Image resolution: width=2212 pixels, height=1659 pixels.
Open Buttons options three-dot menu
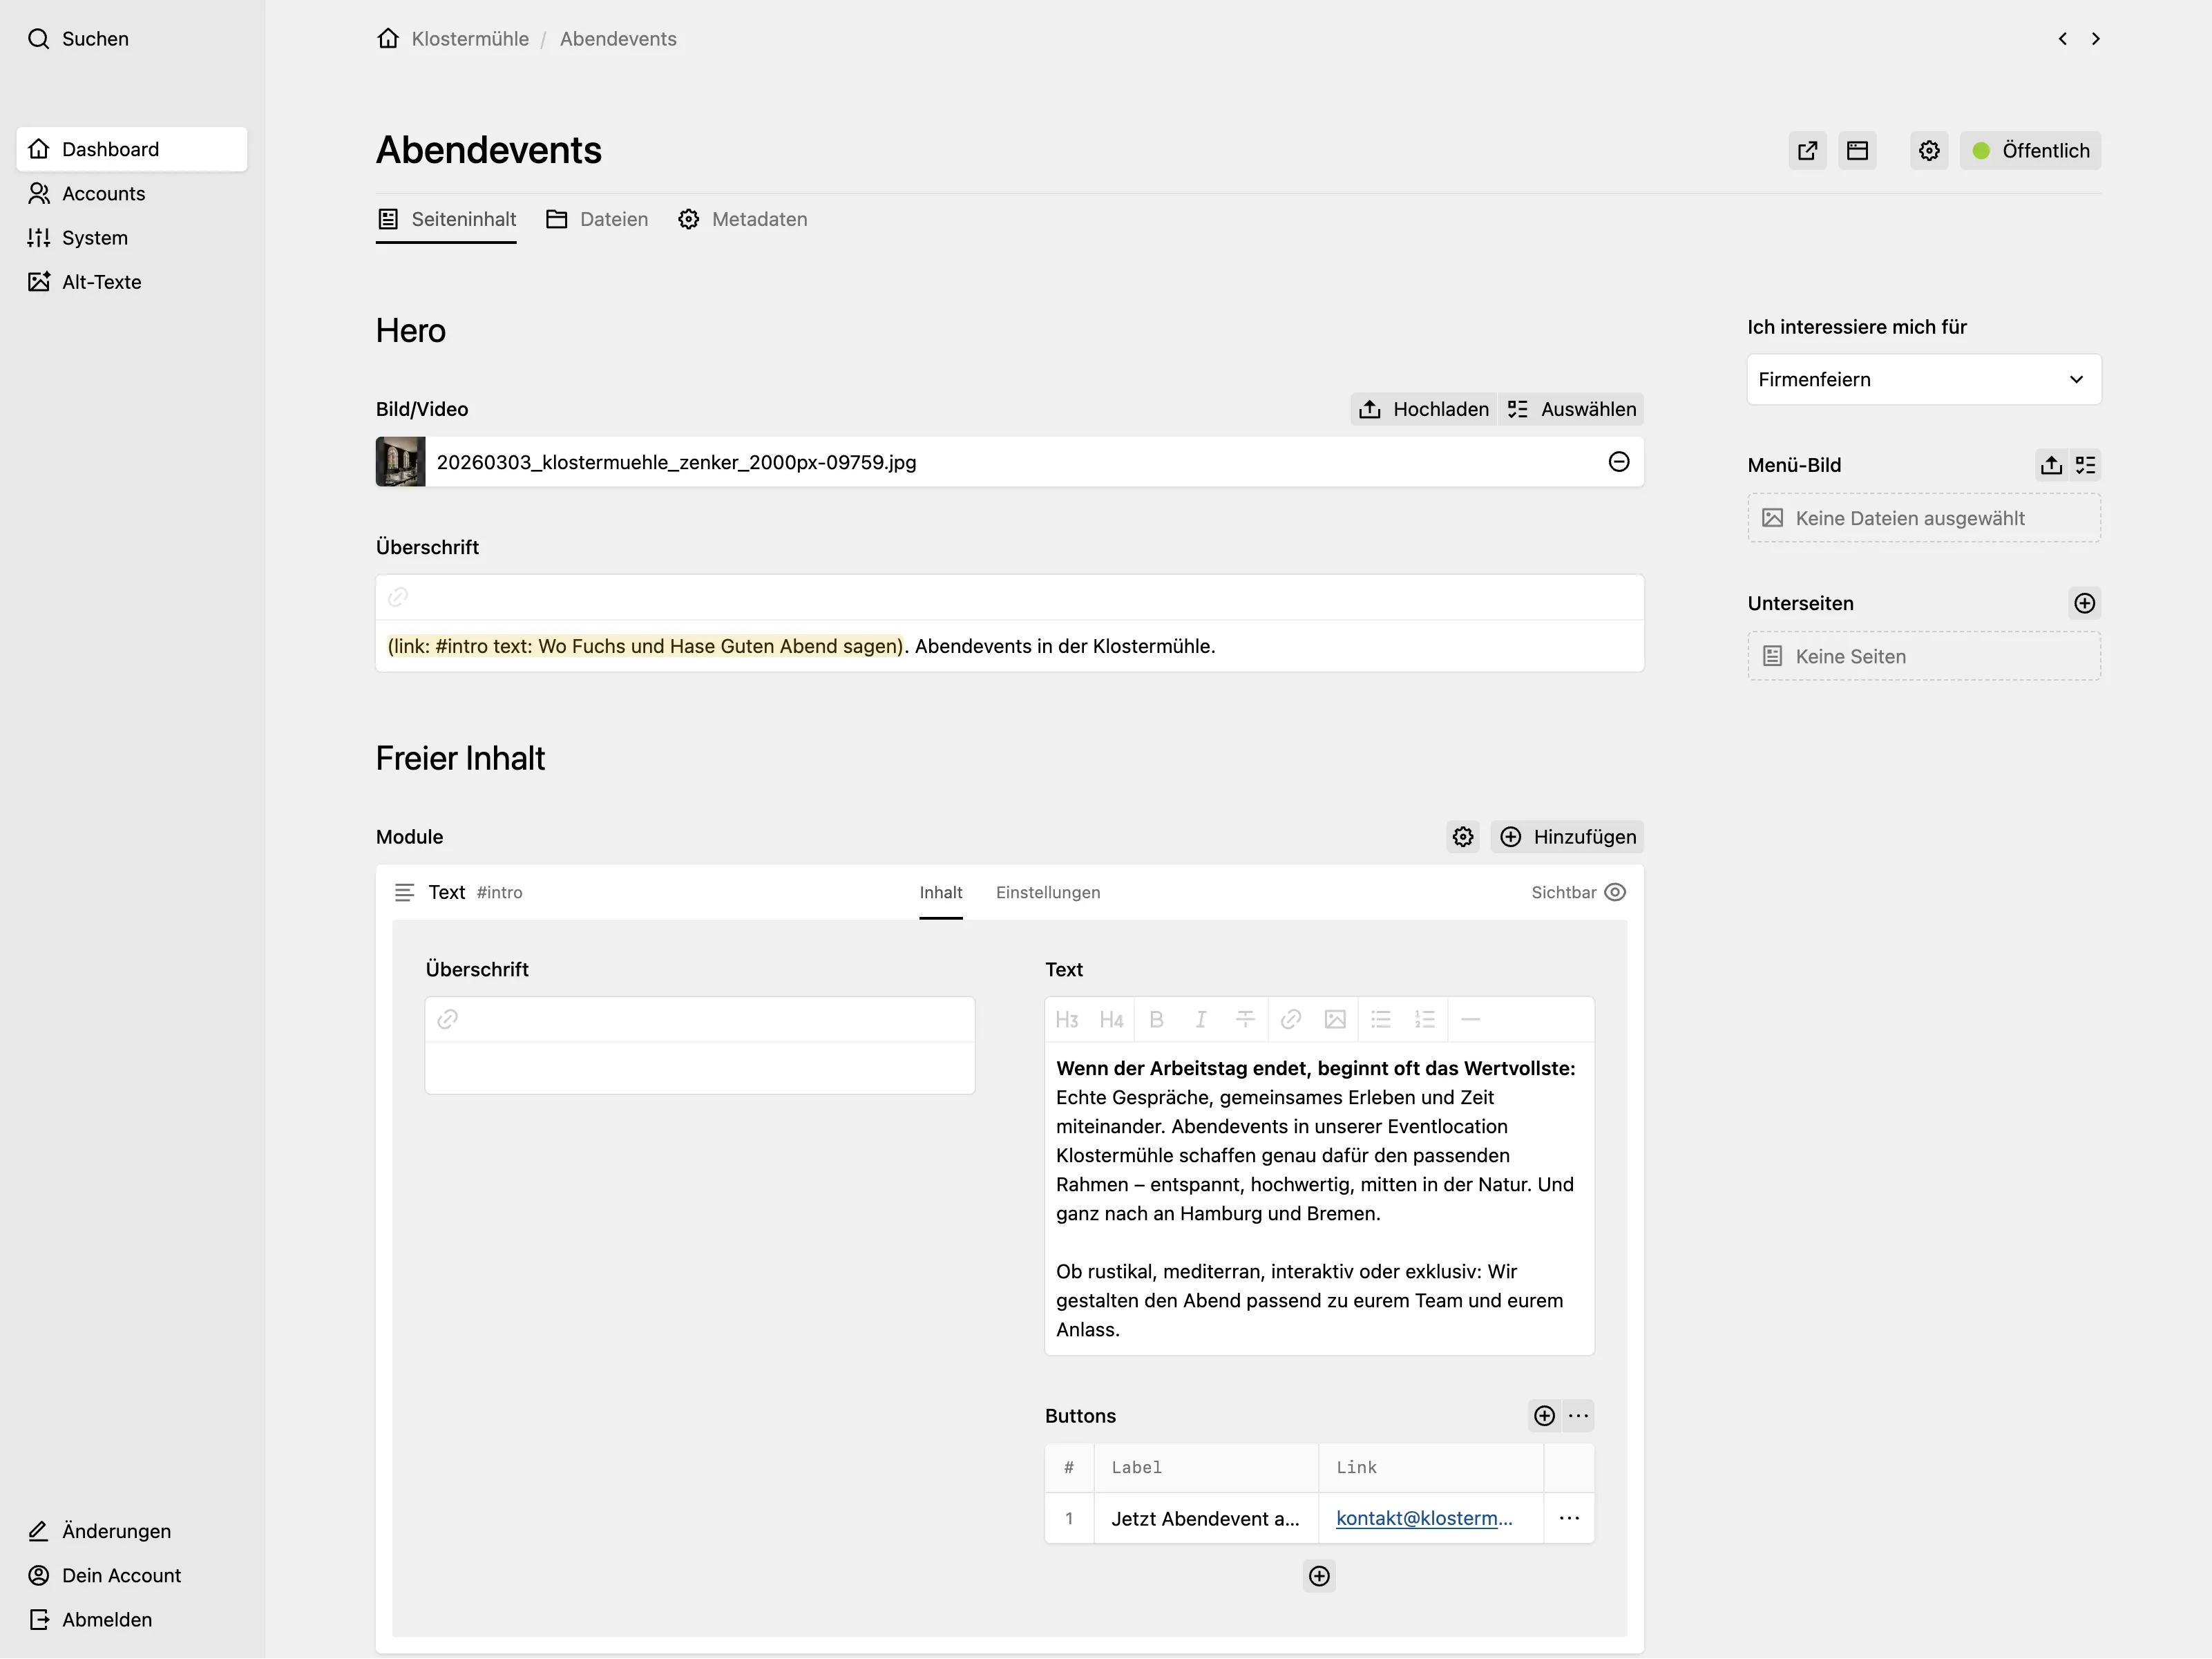(1578, 1416)
